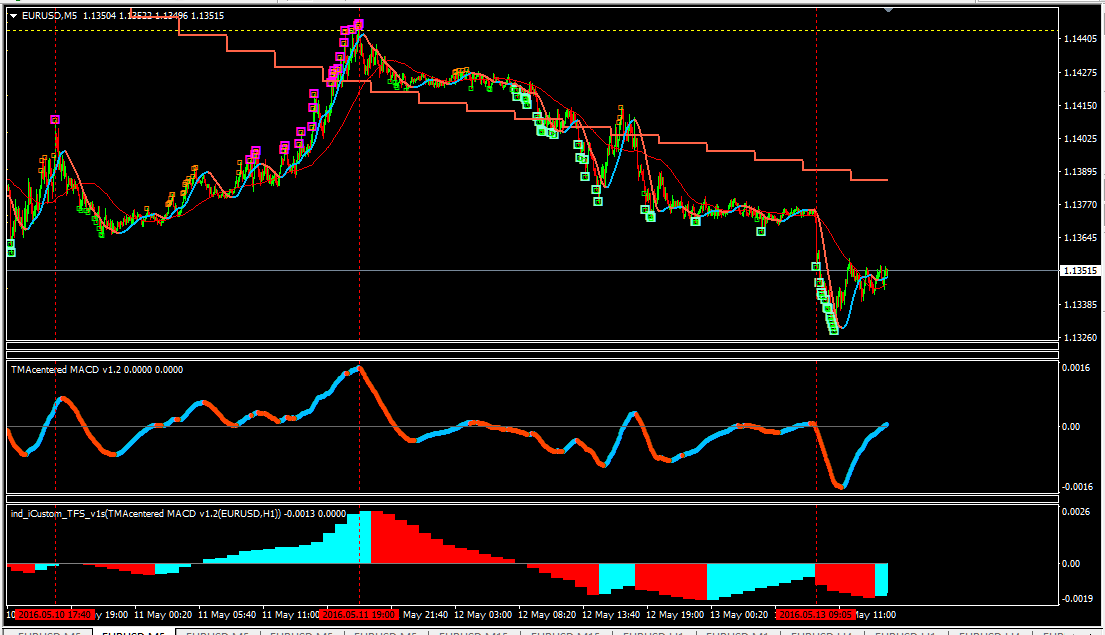
Task: Click the 11 May 00:20 time label
Action: point(163,615)
